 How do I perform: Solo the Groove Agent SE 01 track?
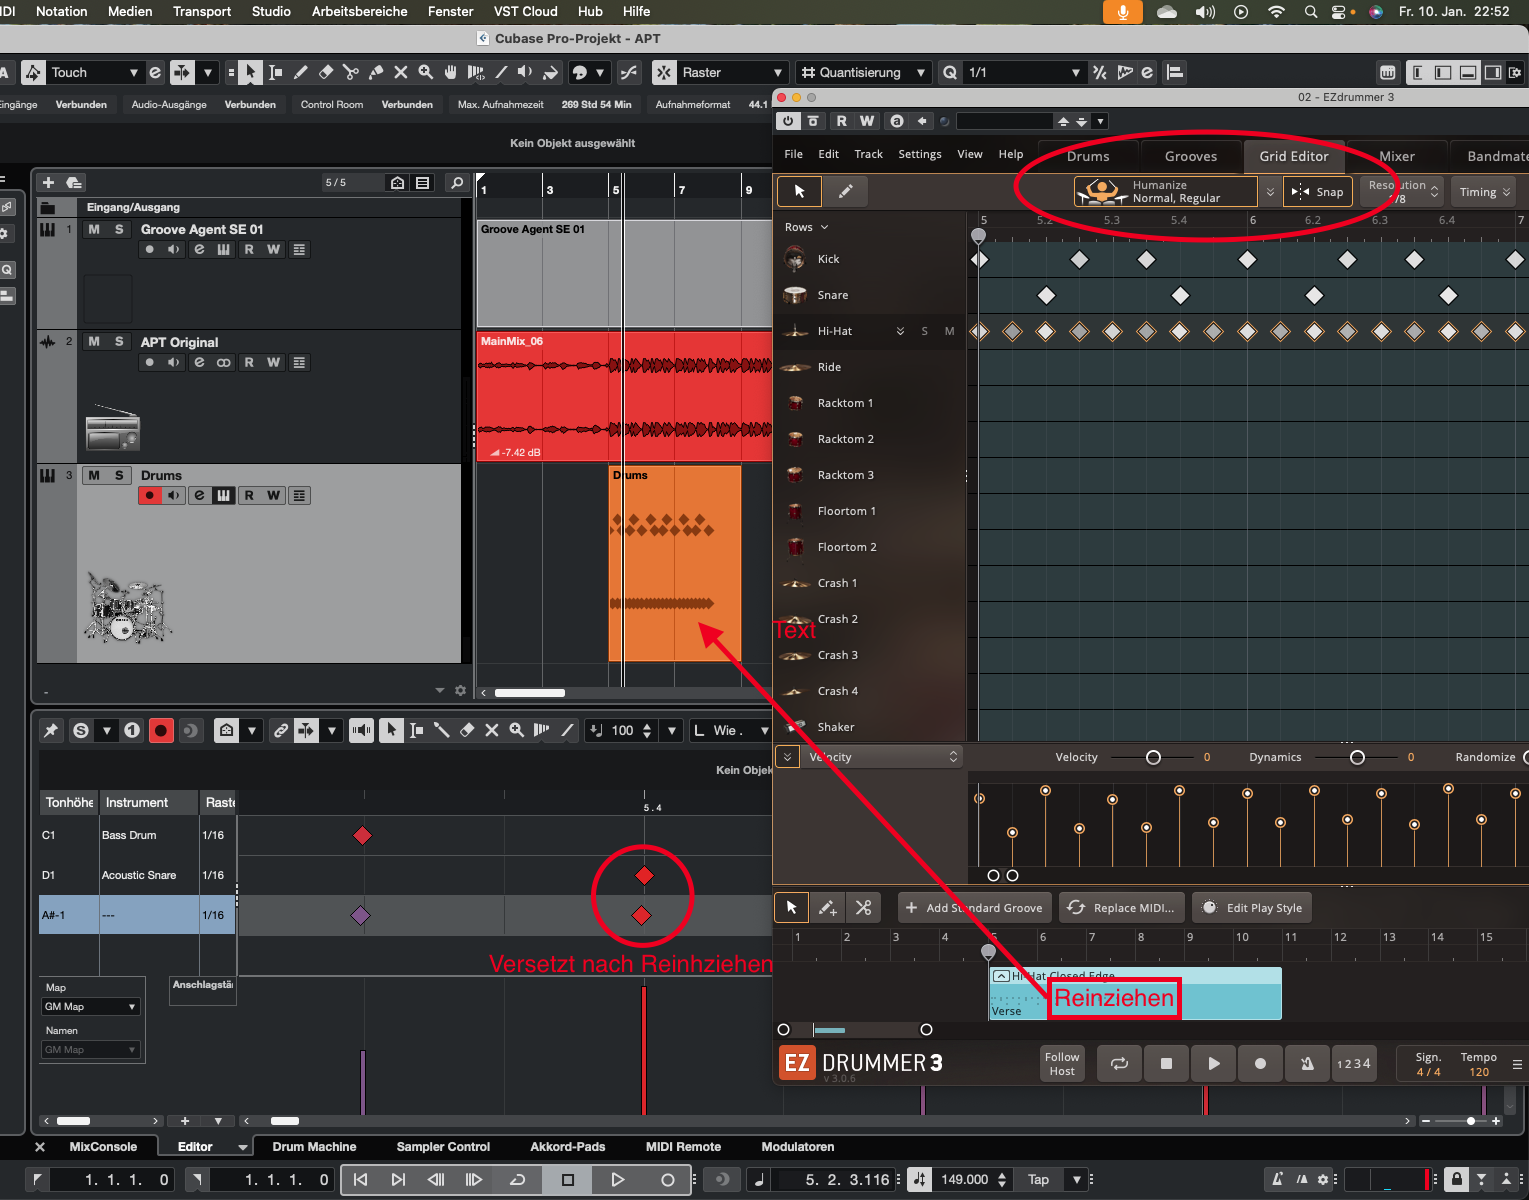119,229
